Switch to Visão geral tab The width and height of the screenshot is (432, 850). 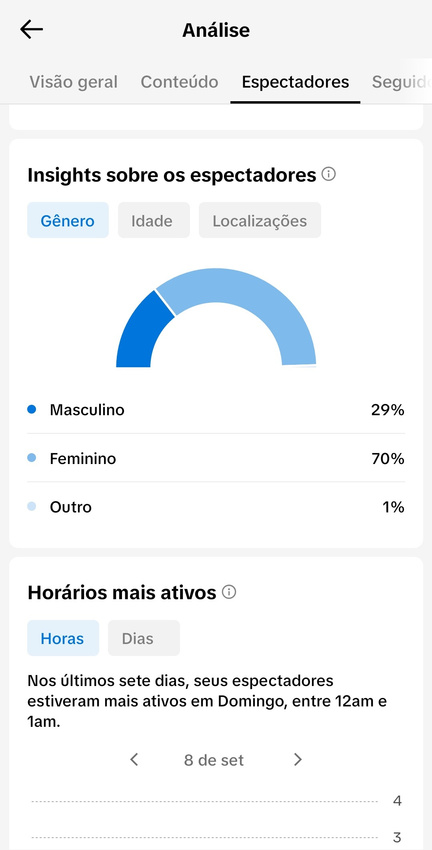point(73,82)
